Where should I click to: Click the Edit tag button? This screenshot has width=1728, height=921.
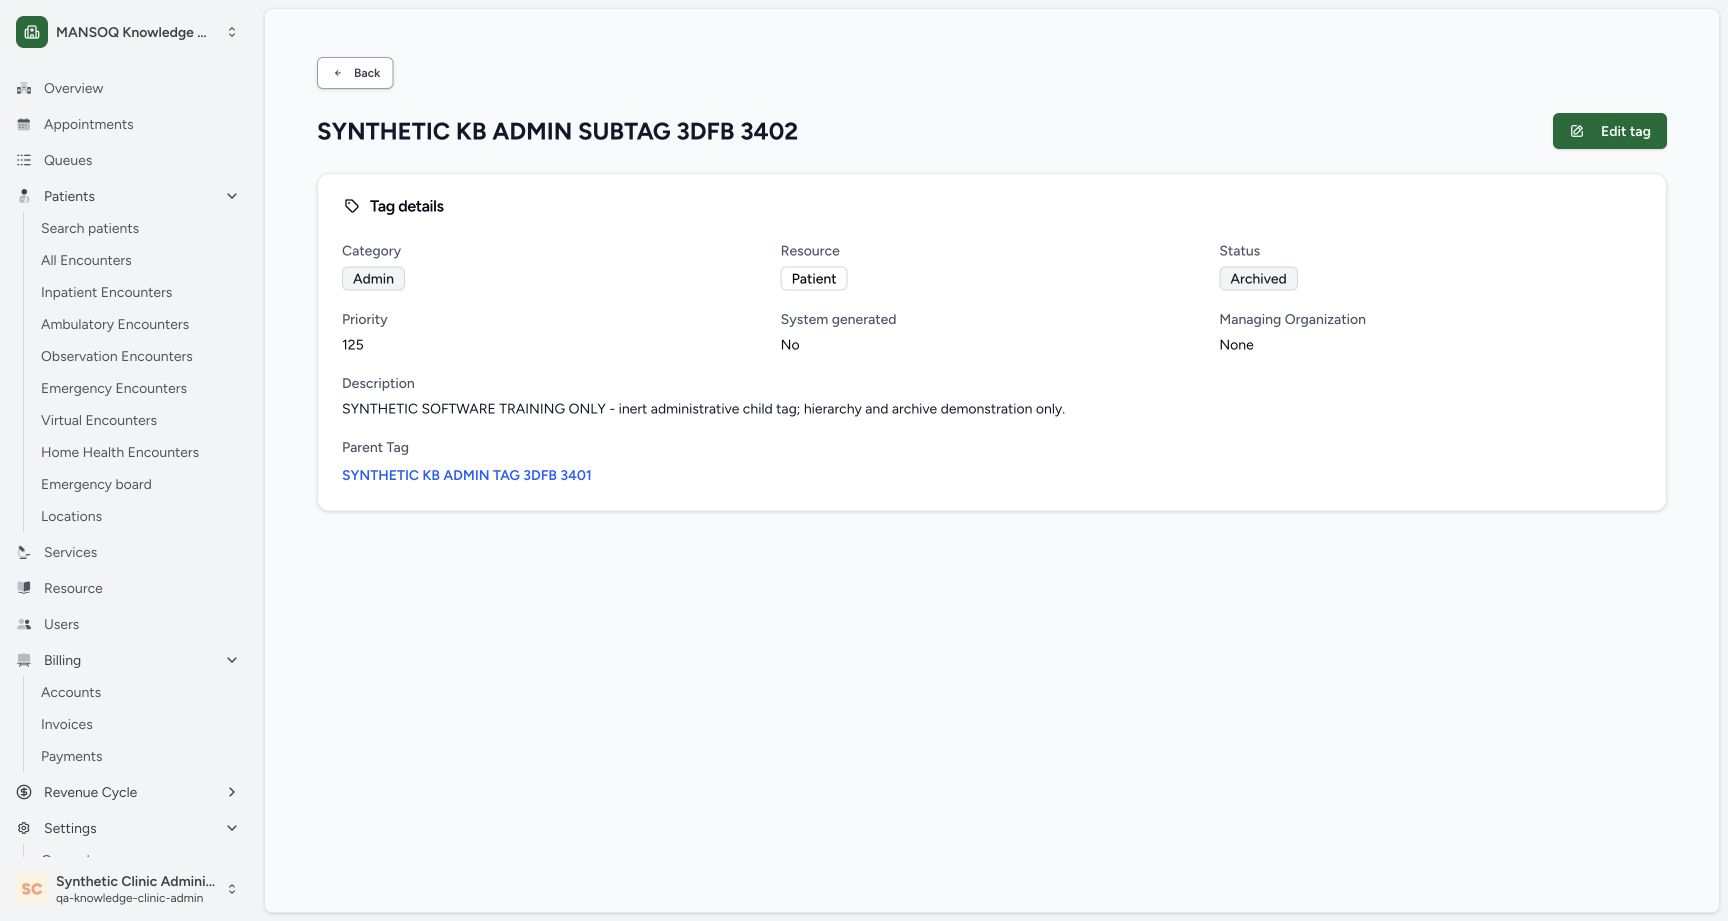tap(1609, 131)
